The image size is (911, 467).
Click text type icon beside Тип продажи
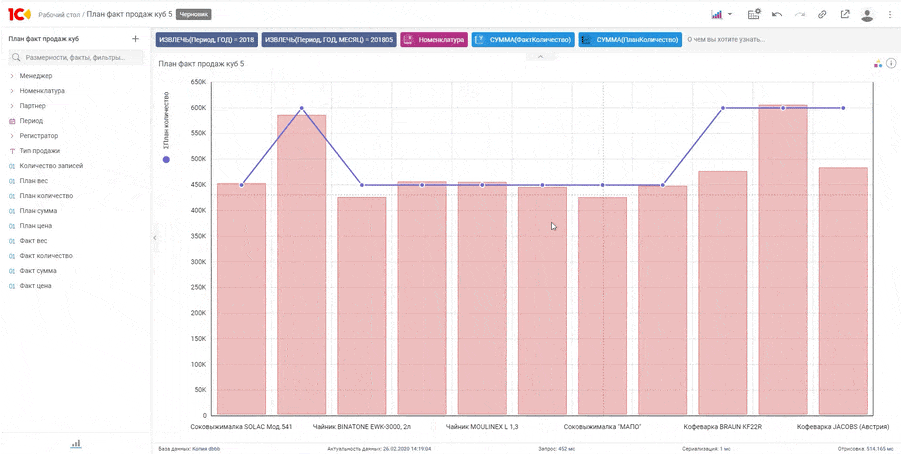pyautogui.click(x=12, y=151)
